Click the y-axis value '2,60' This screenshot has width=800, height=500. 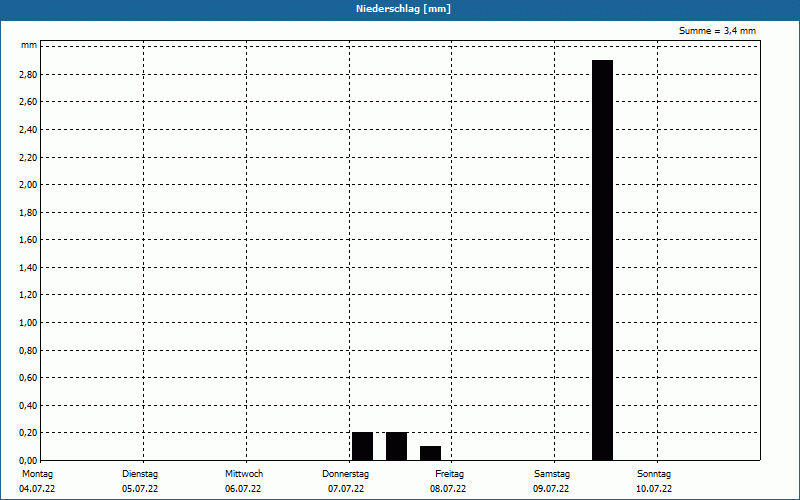pyautogui.click(x=28, y=102)
